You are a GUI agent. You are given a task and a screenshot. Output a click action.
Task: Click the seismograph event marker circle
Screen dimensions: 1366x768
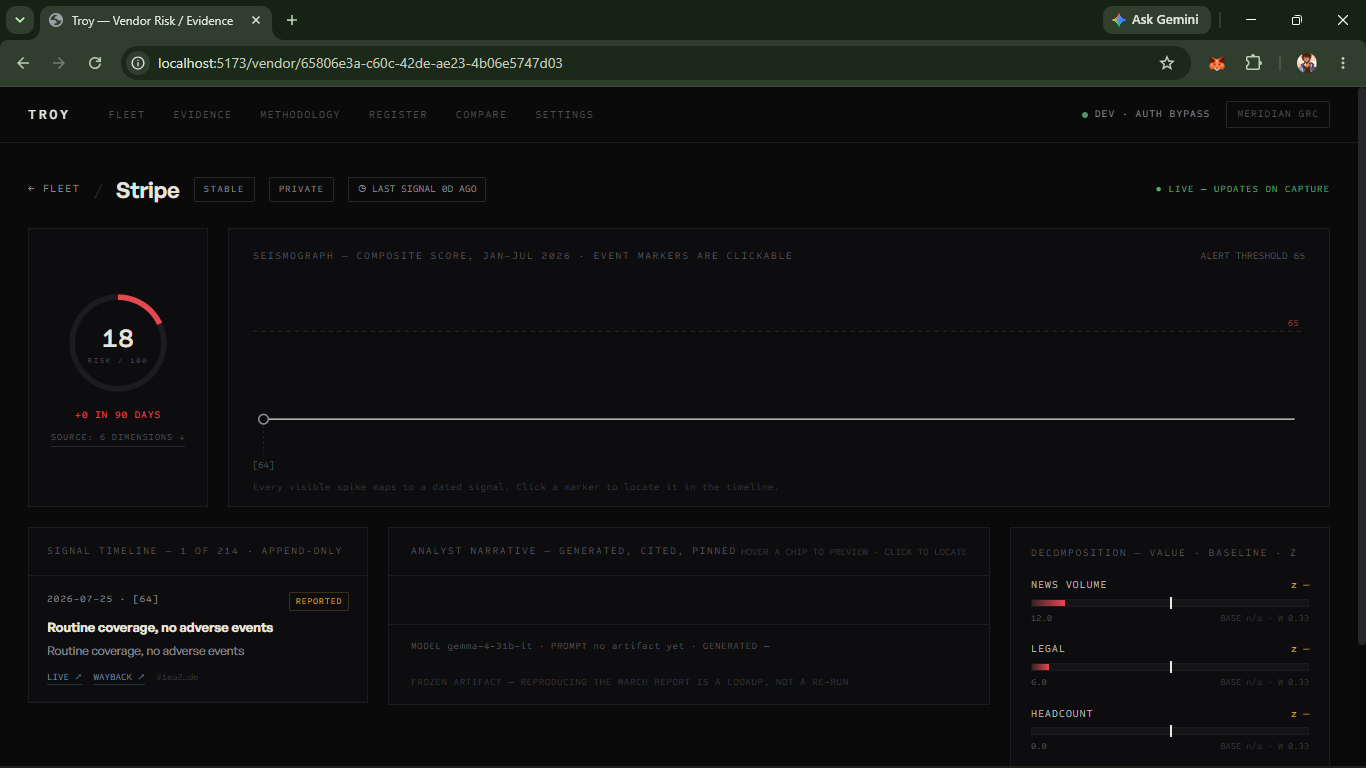point(263,419)
